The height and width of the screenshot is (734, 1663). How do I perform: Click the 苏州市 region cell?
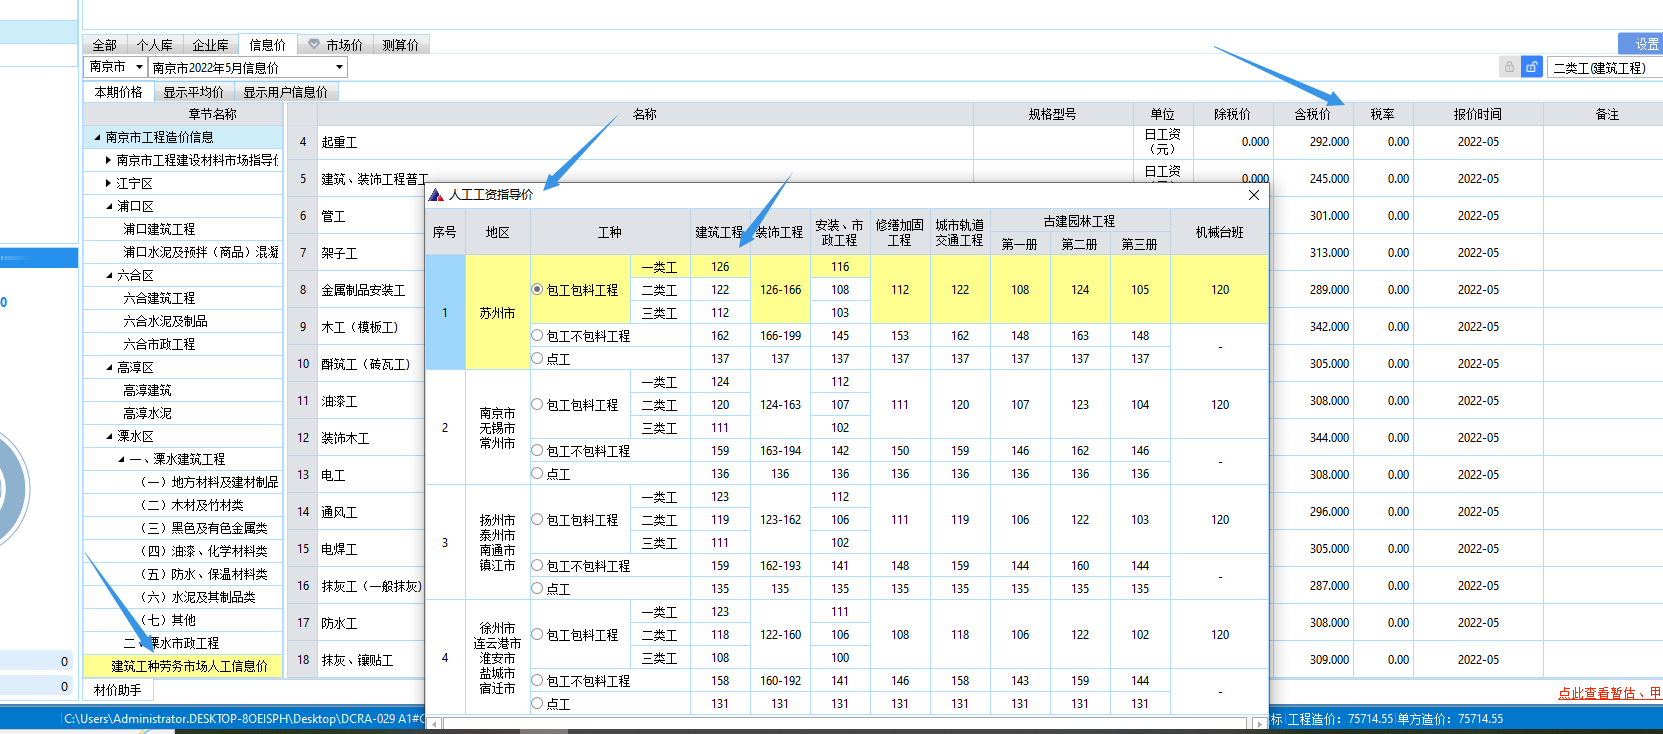click(x=497, y=313)
